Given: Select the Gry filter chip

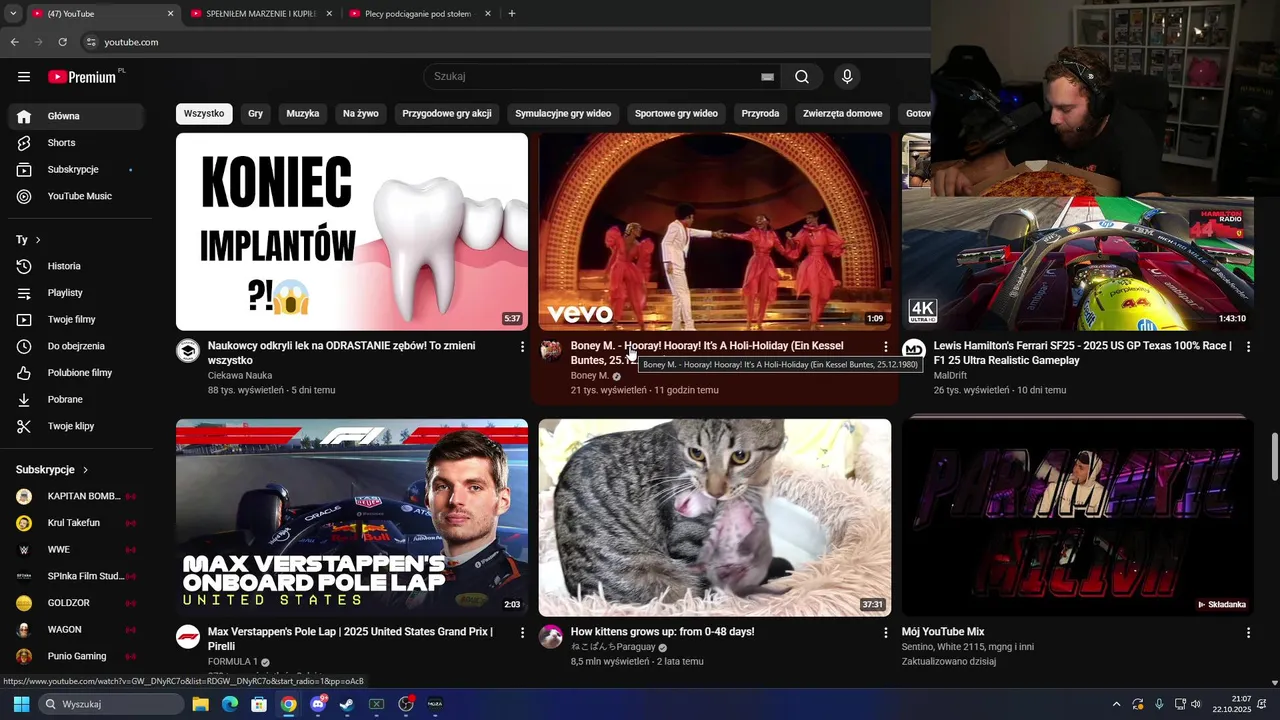Looking at the screenshot, I should point(255,114).
